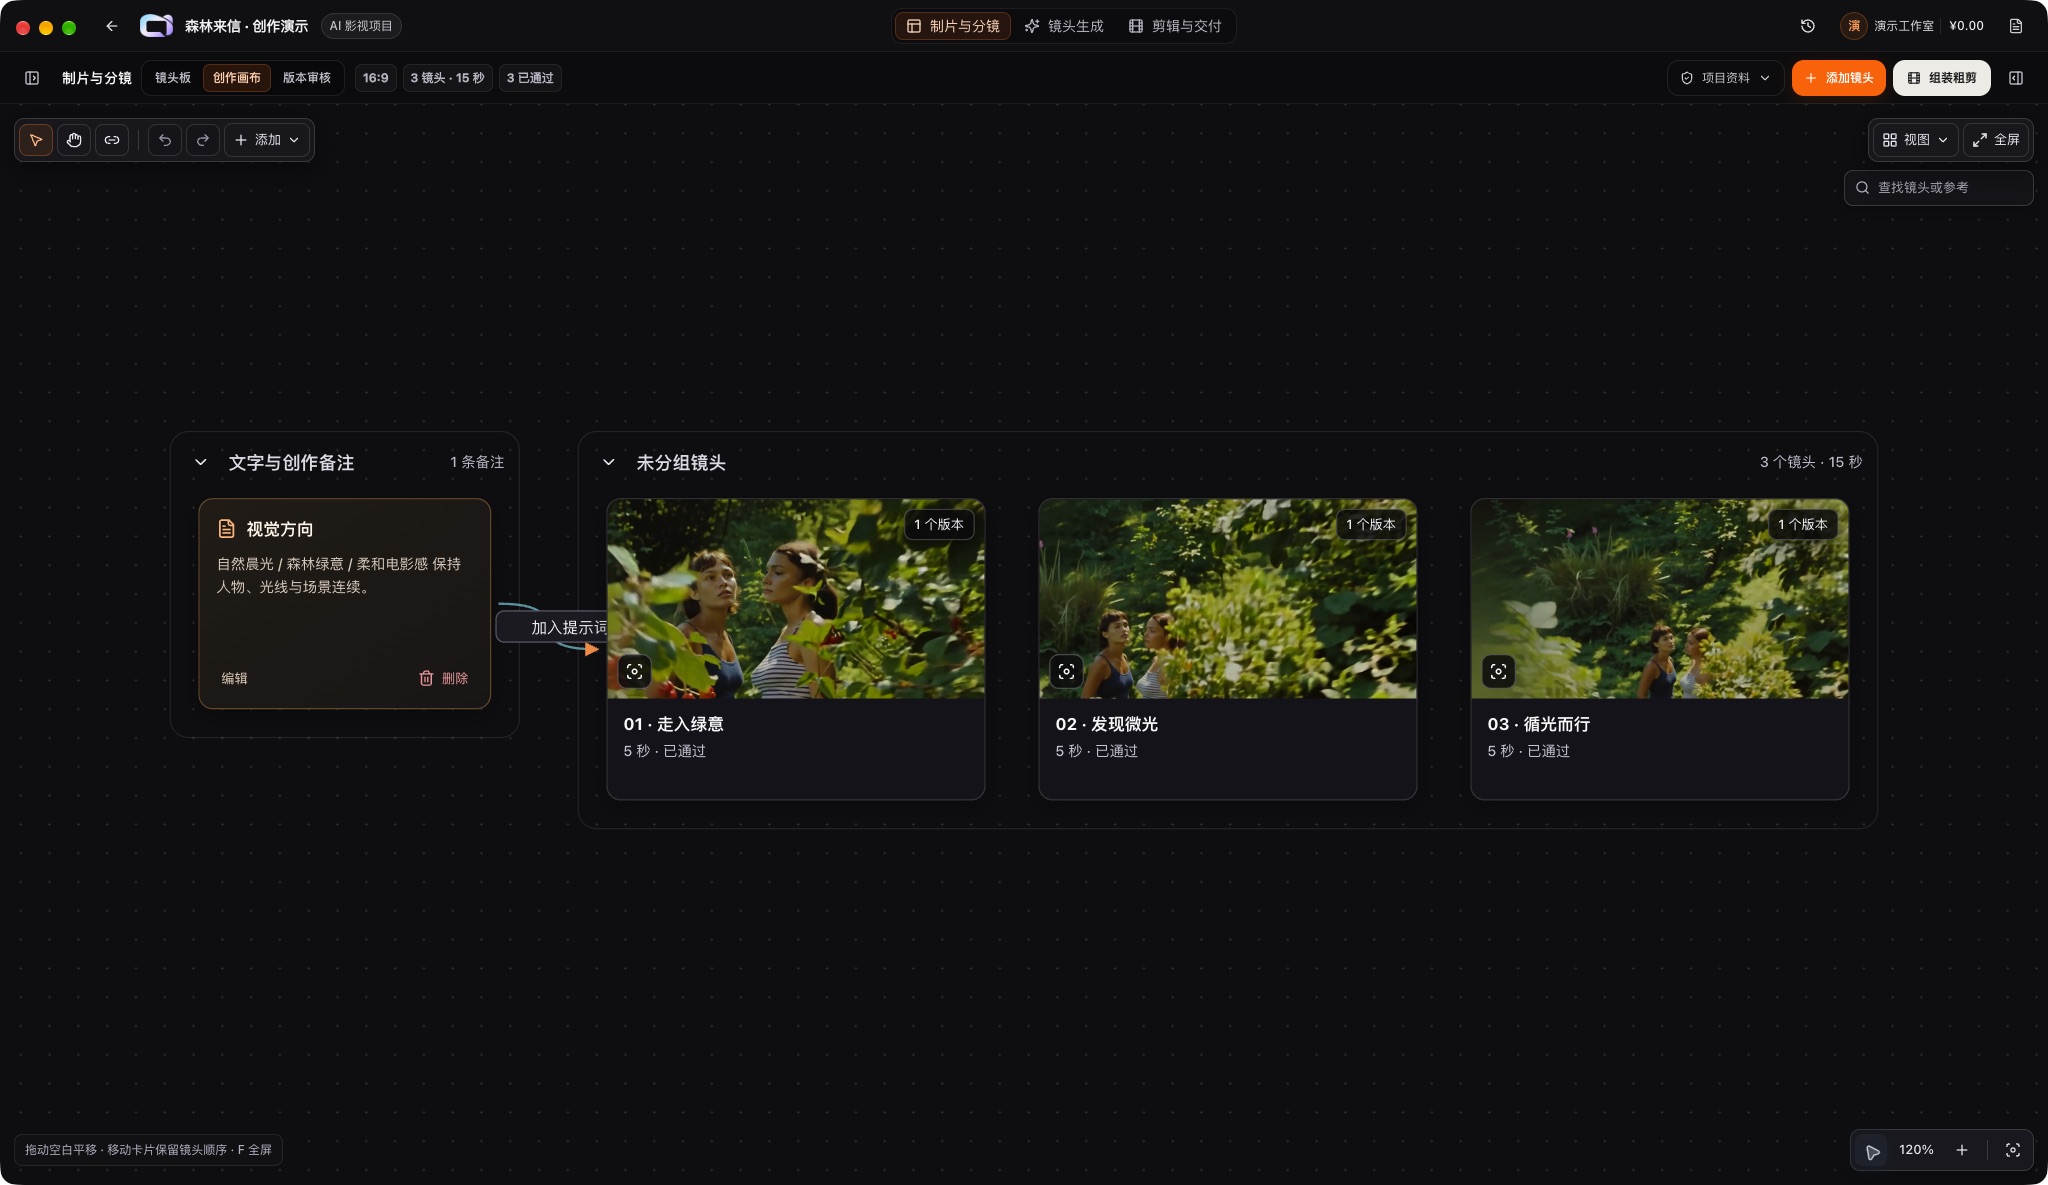Screen dimensions: 2048x1185
Task: Expand the 项目资料 dropdown
Action: pyautogui.click(x=1725, y=78)
